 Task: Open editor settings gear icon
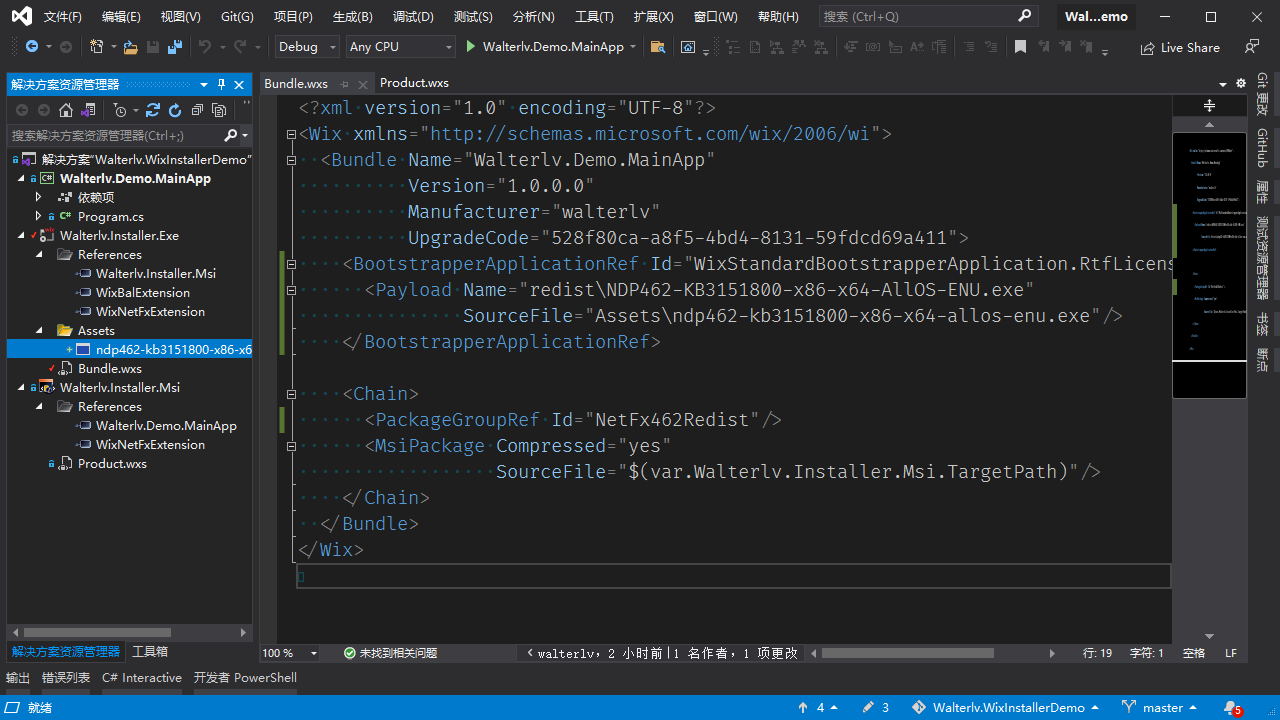point(1241,83)
